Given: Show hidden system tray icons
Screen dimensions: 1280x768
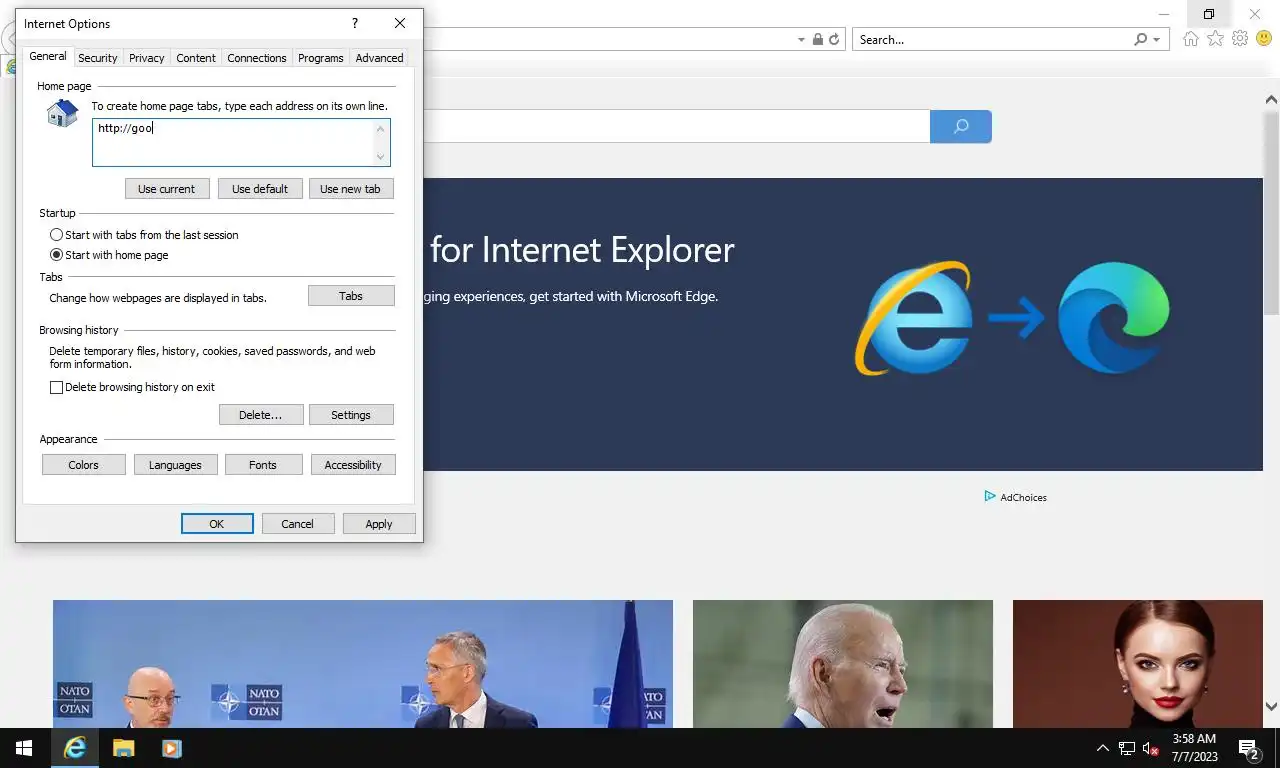Looking at the screenshot, I should click(1103, 748).
